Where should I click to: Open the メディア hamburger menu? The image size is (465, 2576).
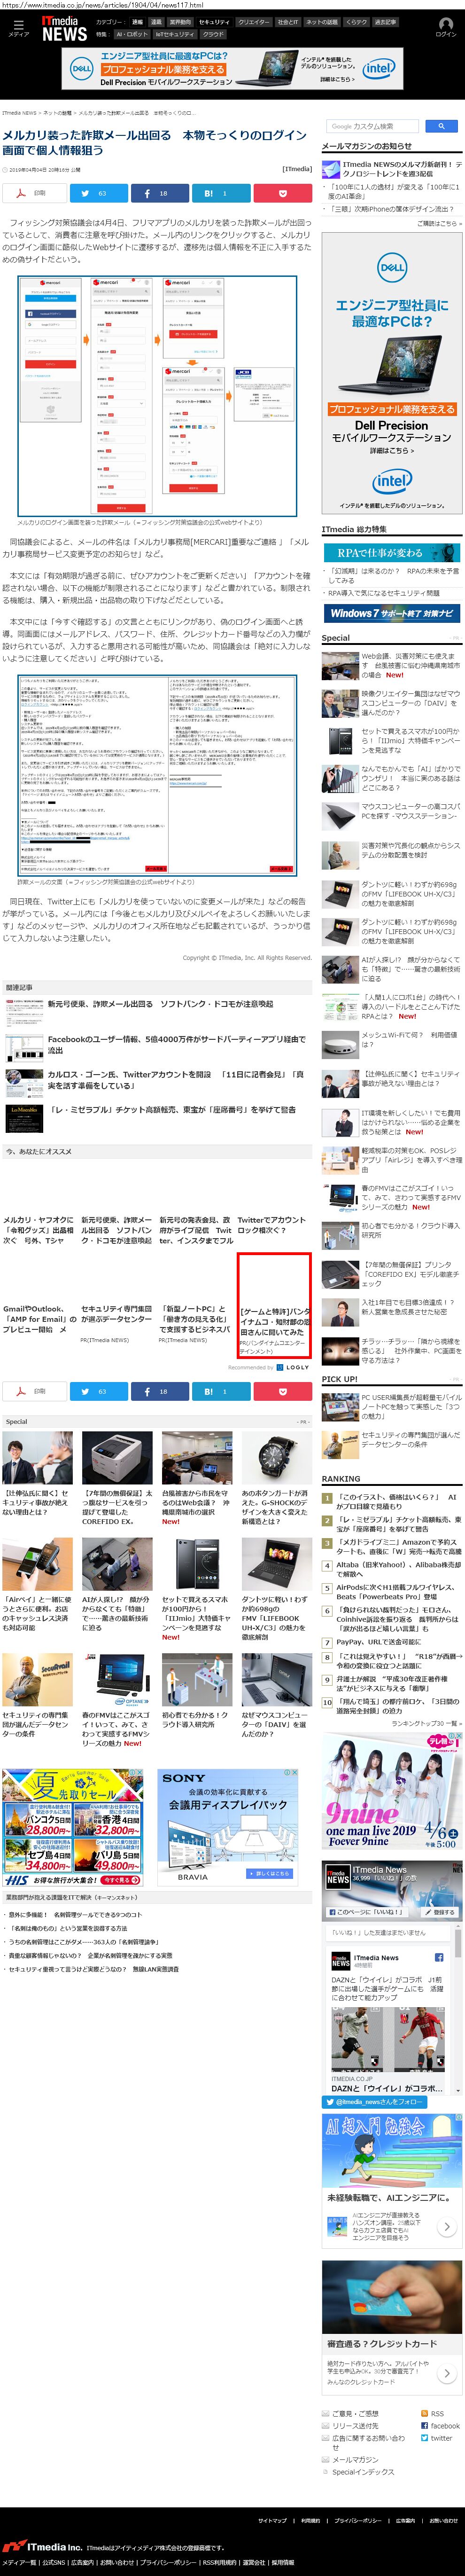(x=18, y=28)
